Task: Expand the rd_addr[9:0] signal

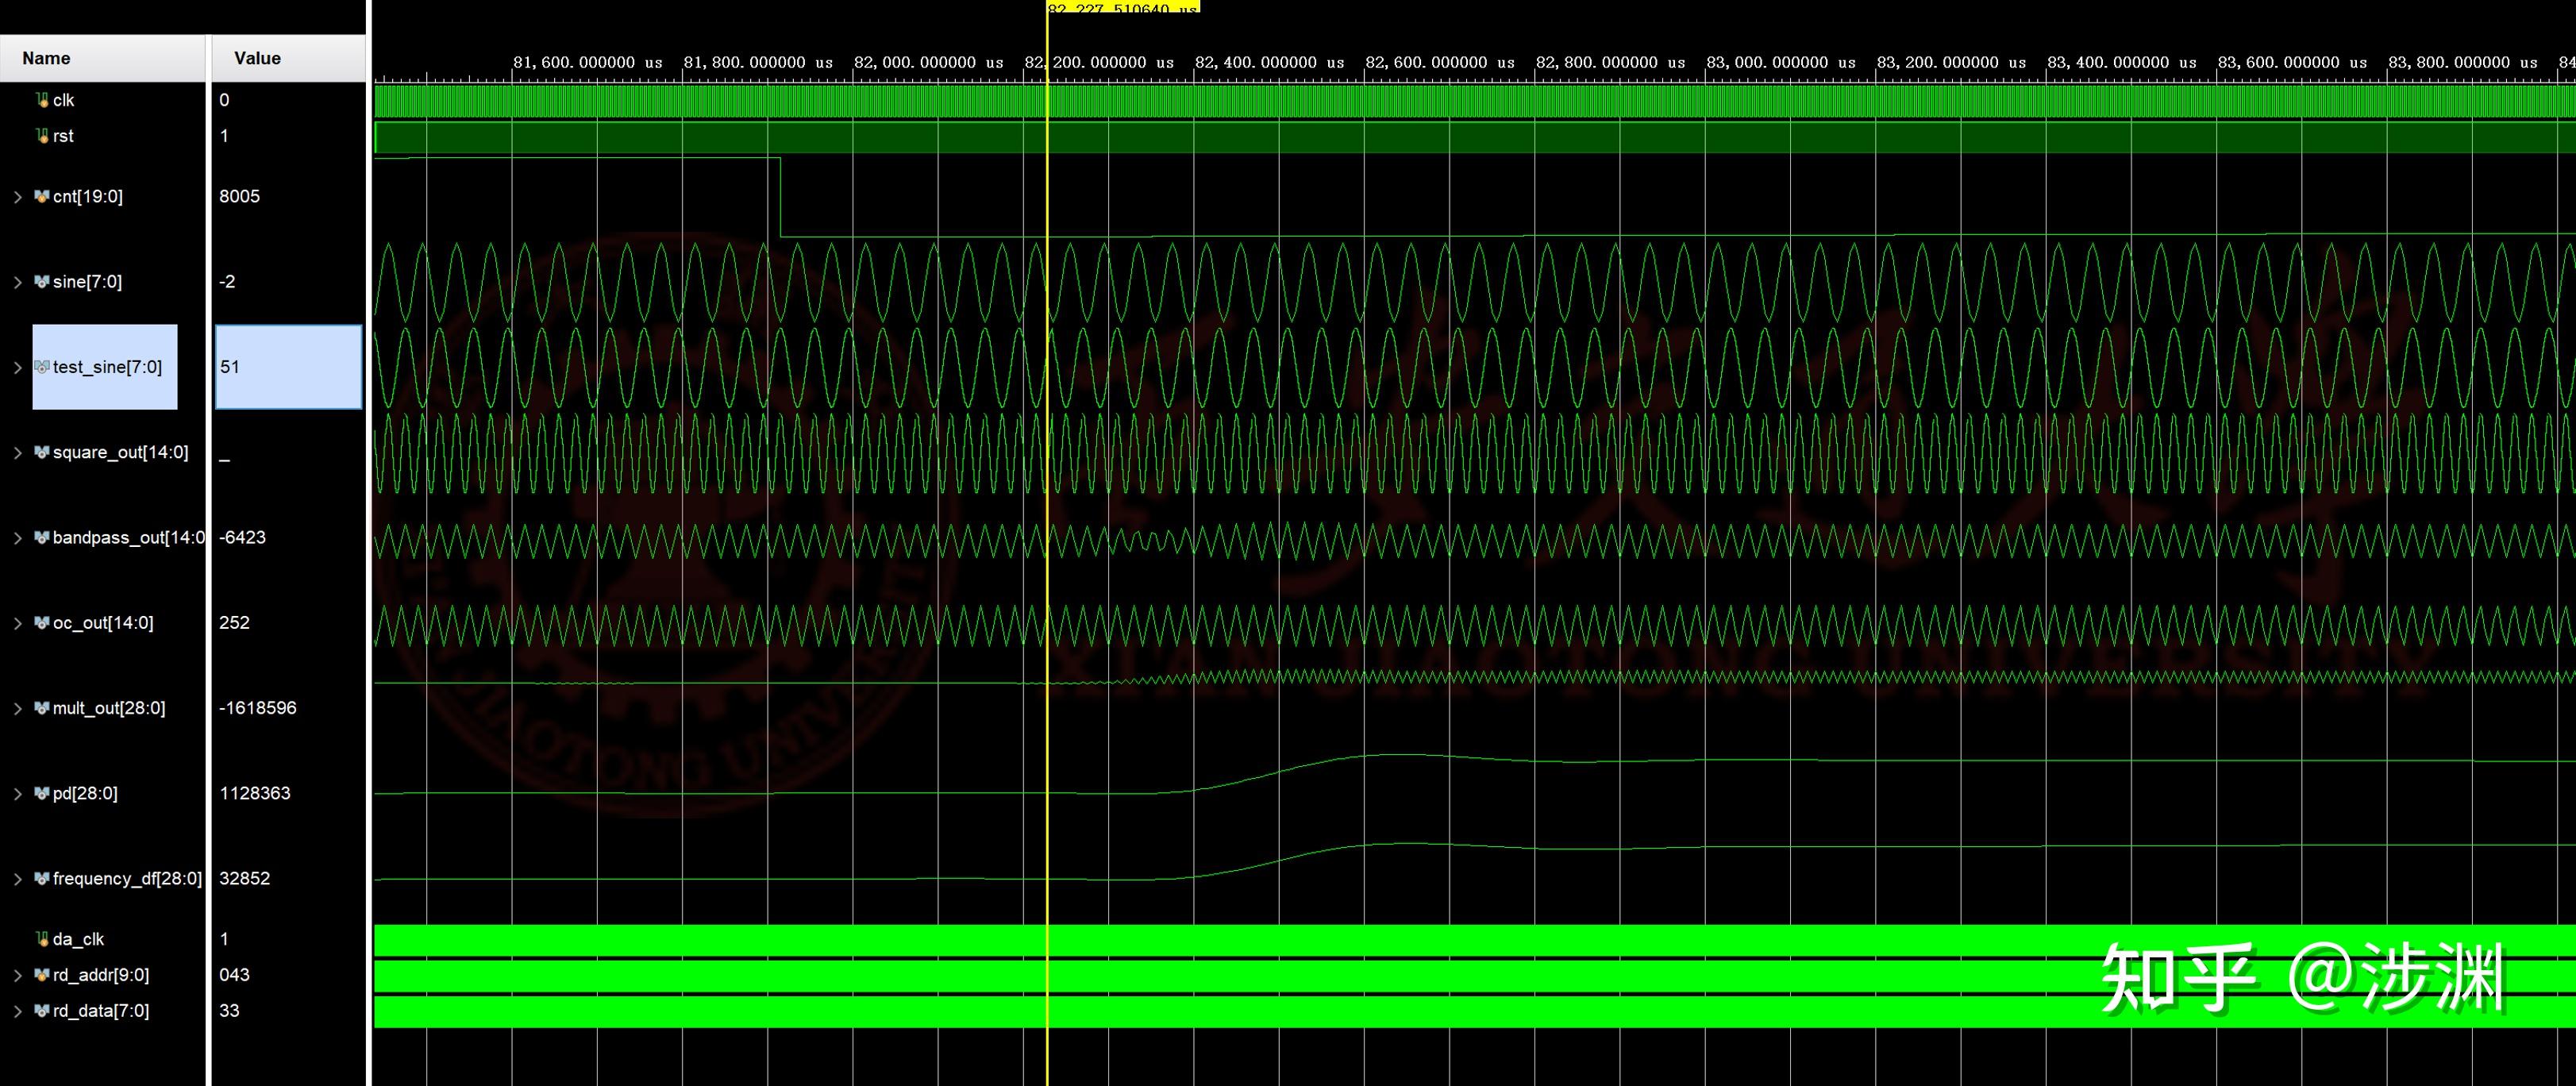Action: [x=17, y=974]
